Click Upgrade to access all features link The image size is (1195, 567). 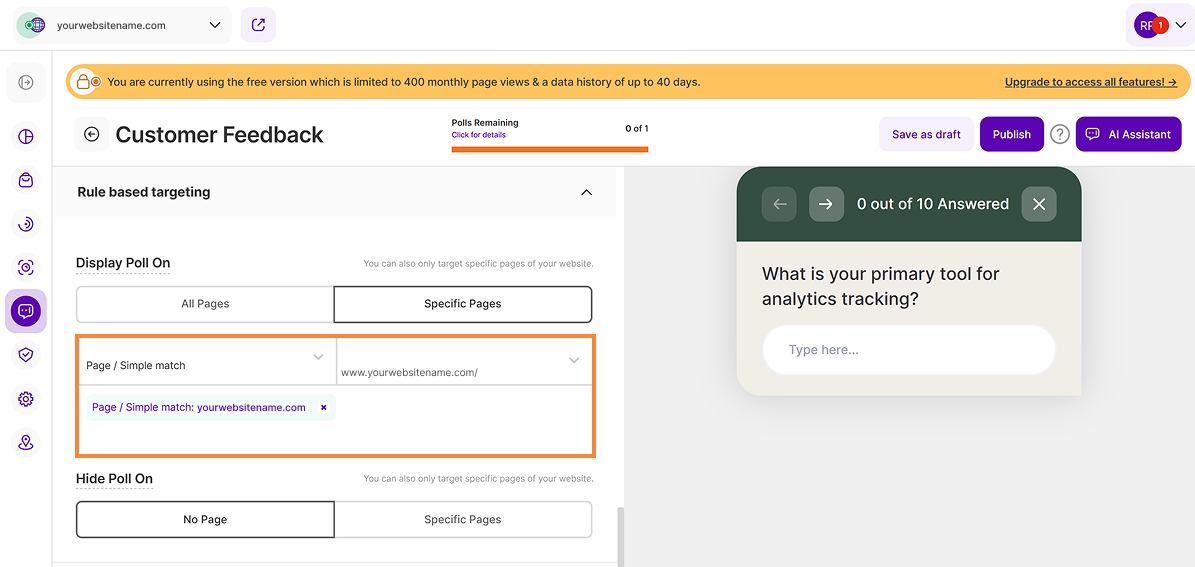[1091, 82]
